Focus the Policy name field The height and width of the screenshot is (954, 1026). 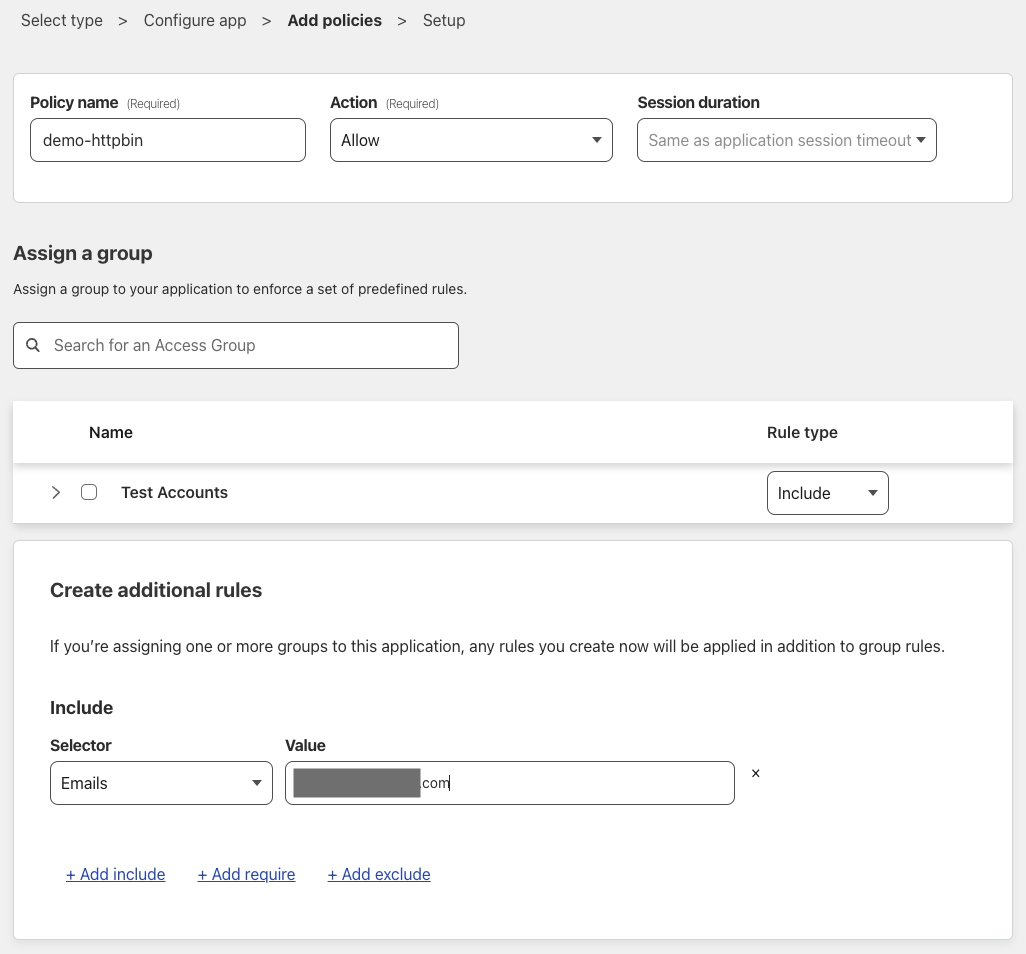[167, 140]
